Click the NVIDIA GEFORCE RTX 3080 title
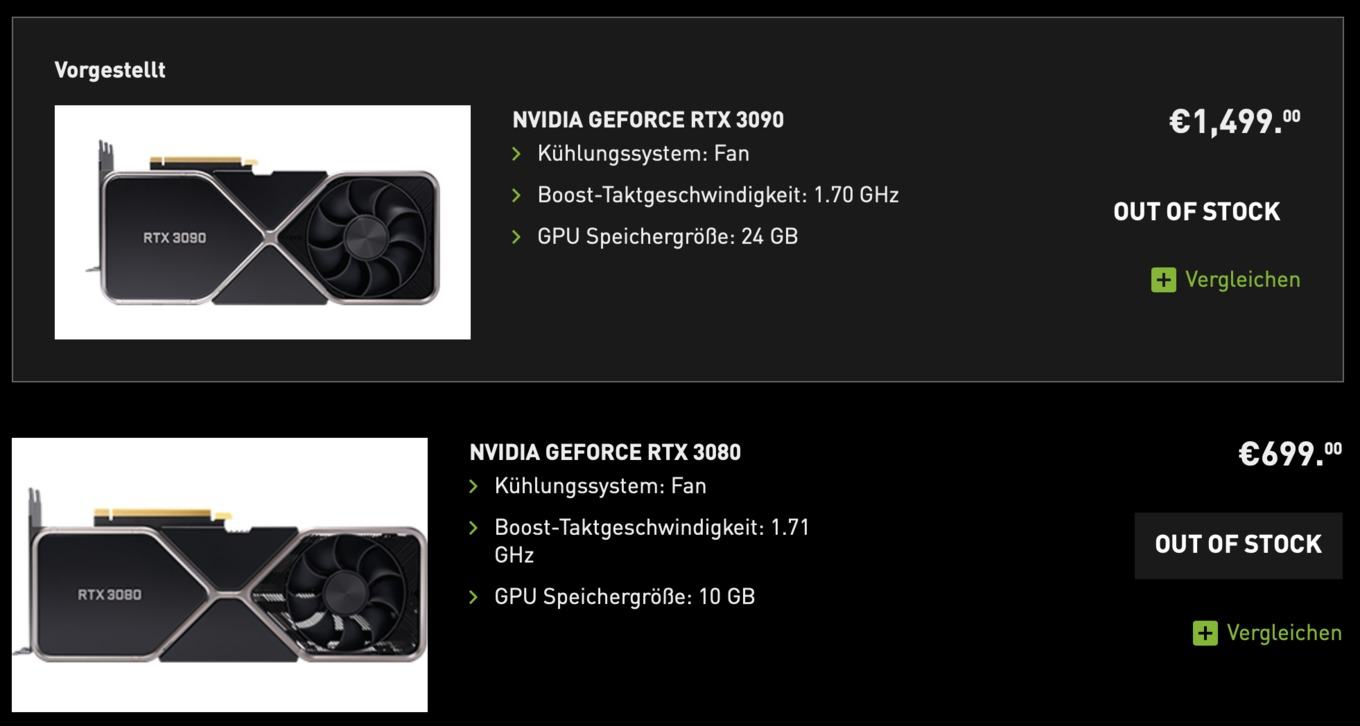This screenshot has width=1360, height=726. coord(605,452)
